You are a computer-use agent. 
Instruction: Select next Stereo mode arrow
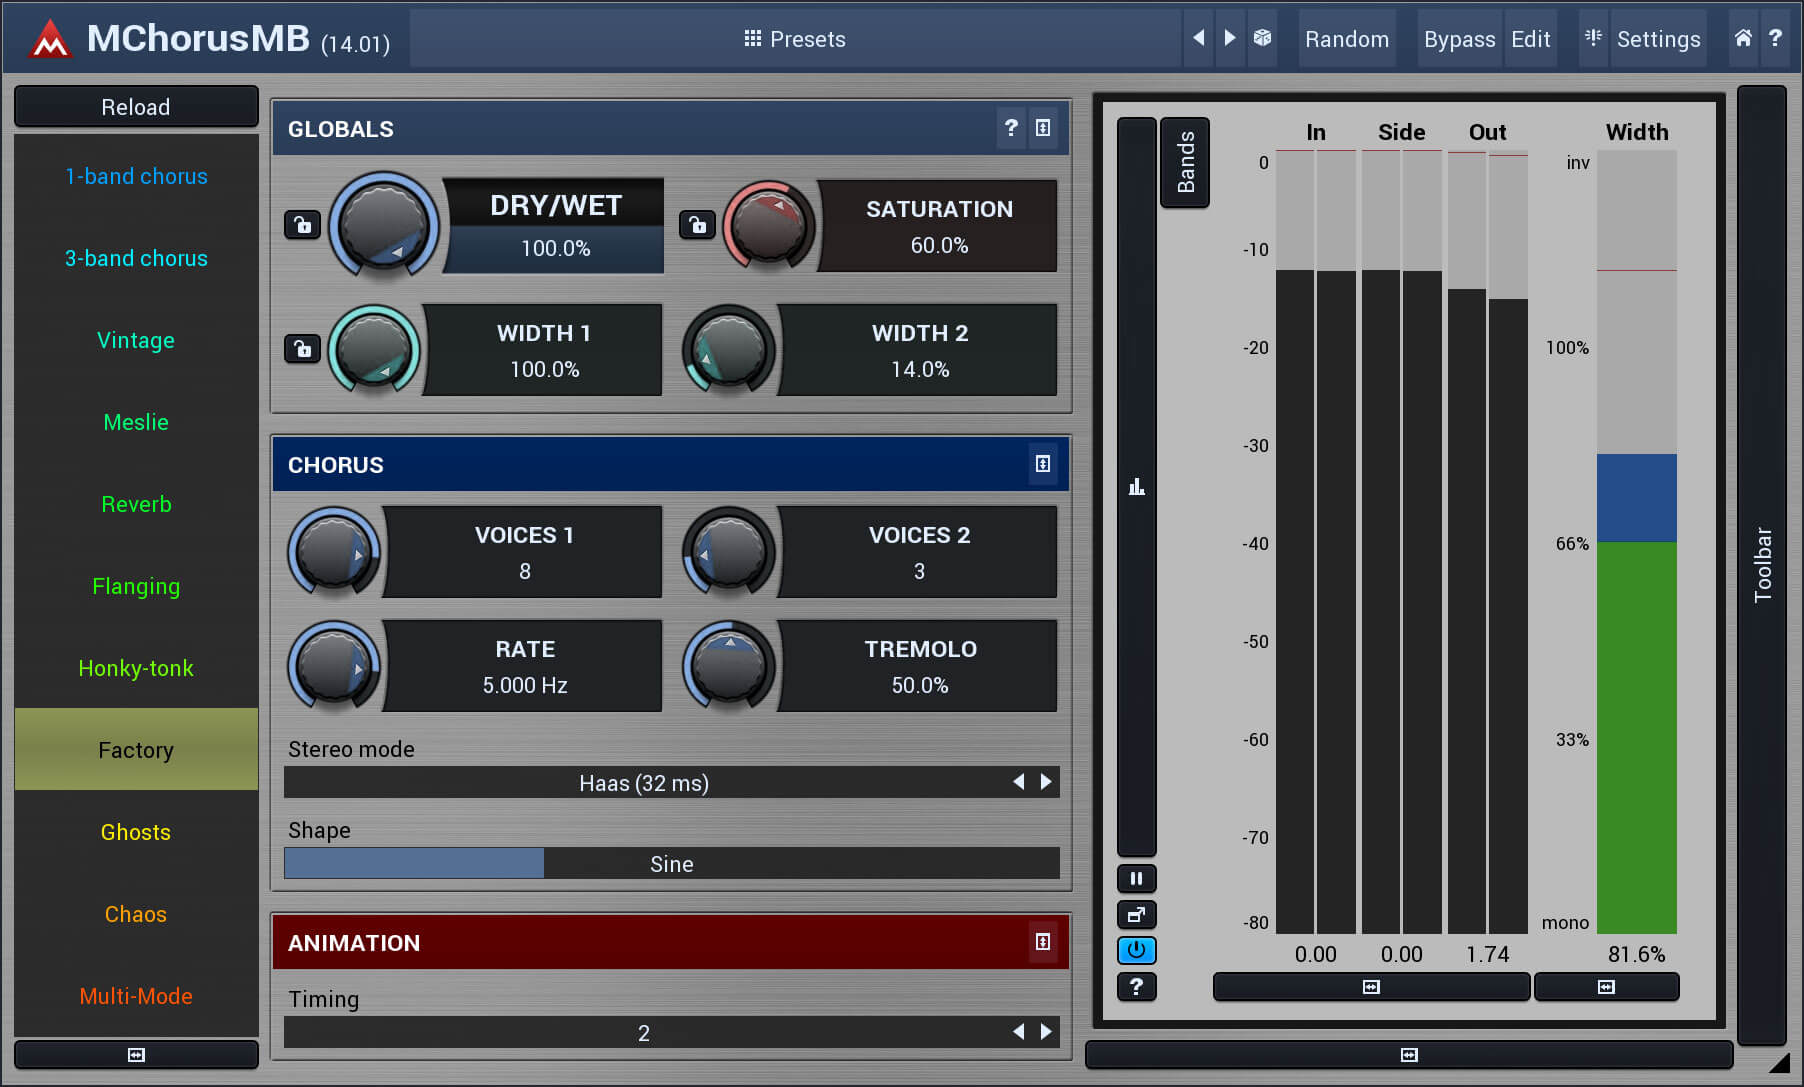click(x=1046, y=782)
